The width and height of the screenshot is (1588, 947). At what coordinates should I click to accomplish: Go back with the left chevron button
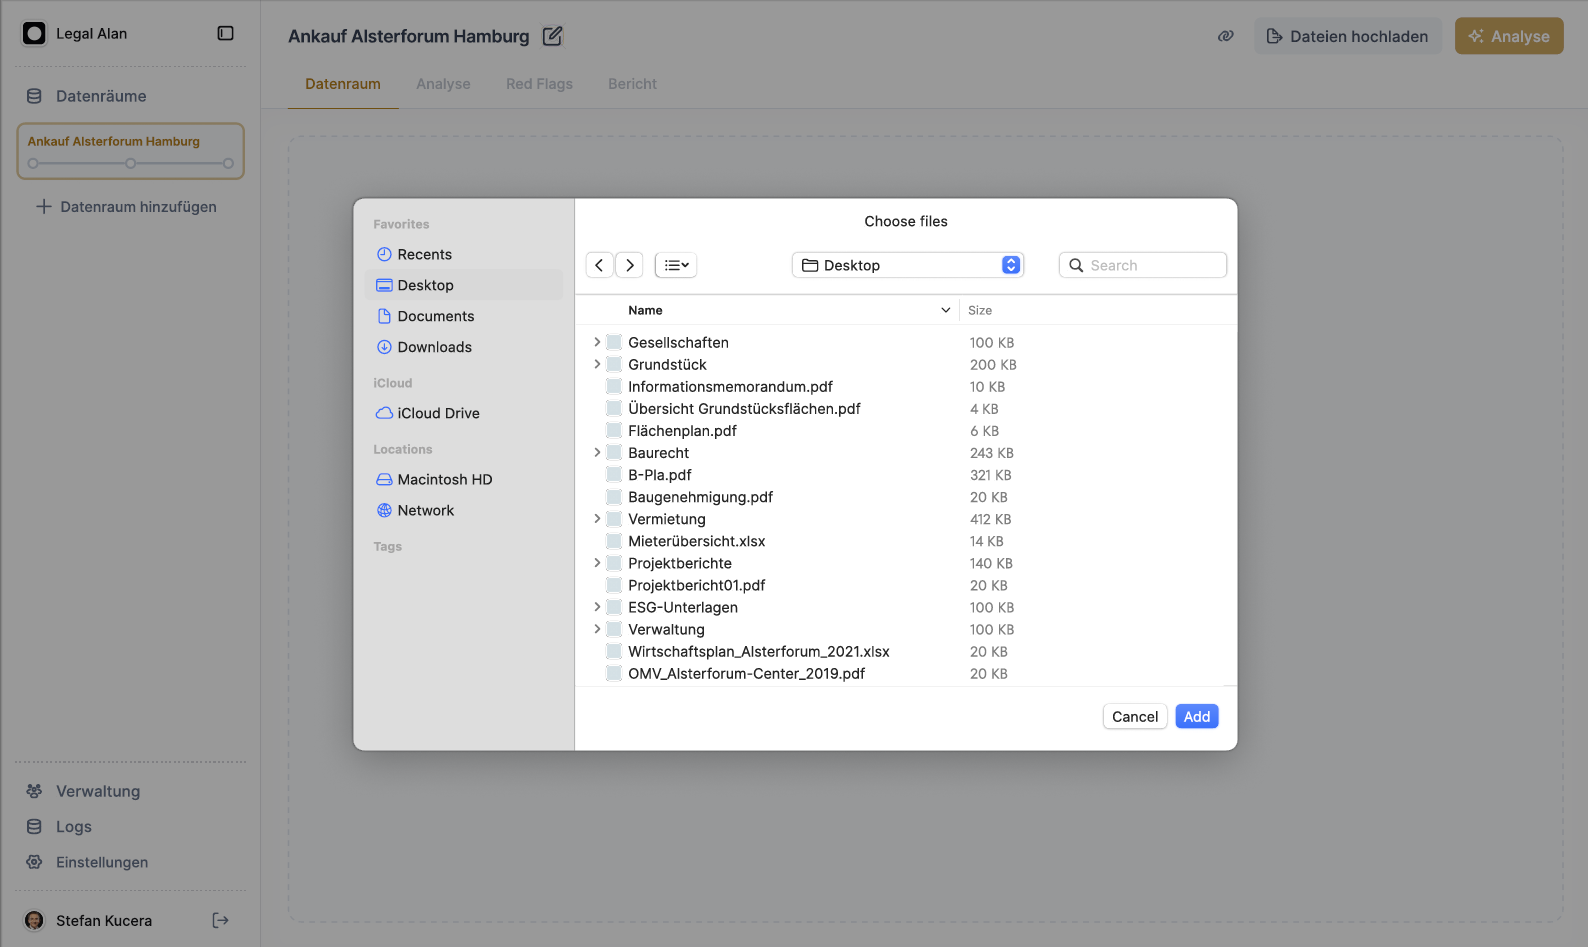point(599,265)
